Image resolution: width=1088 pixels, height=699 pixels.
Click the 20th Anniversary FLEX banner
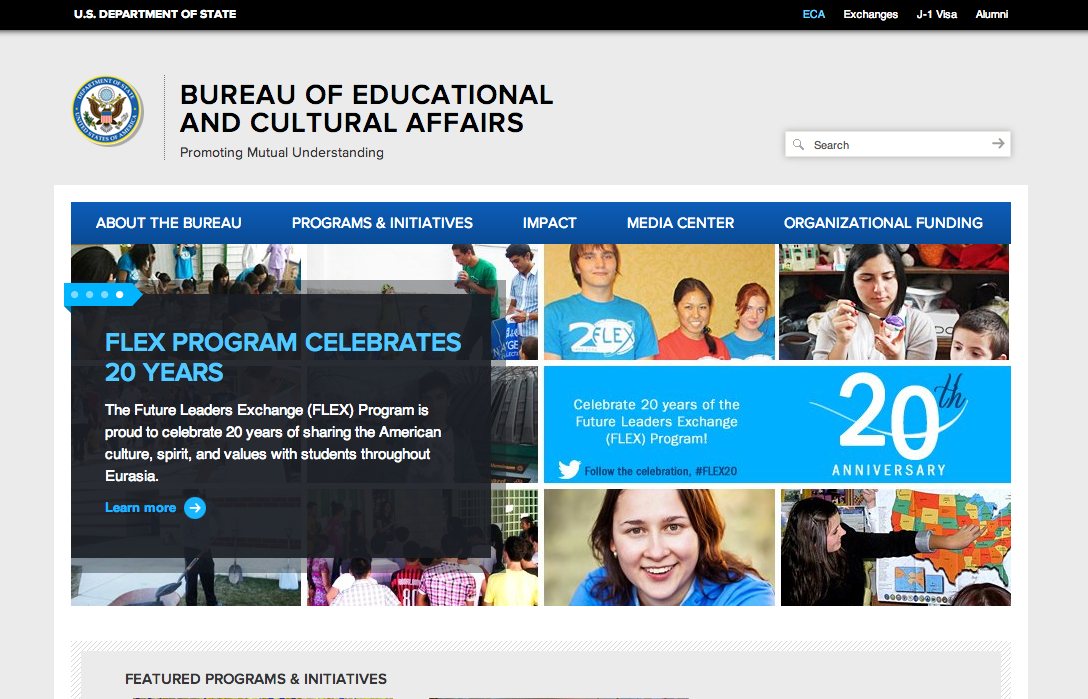coord(777,424)
